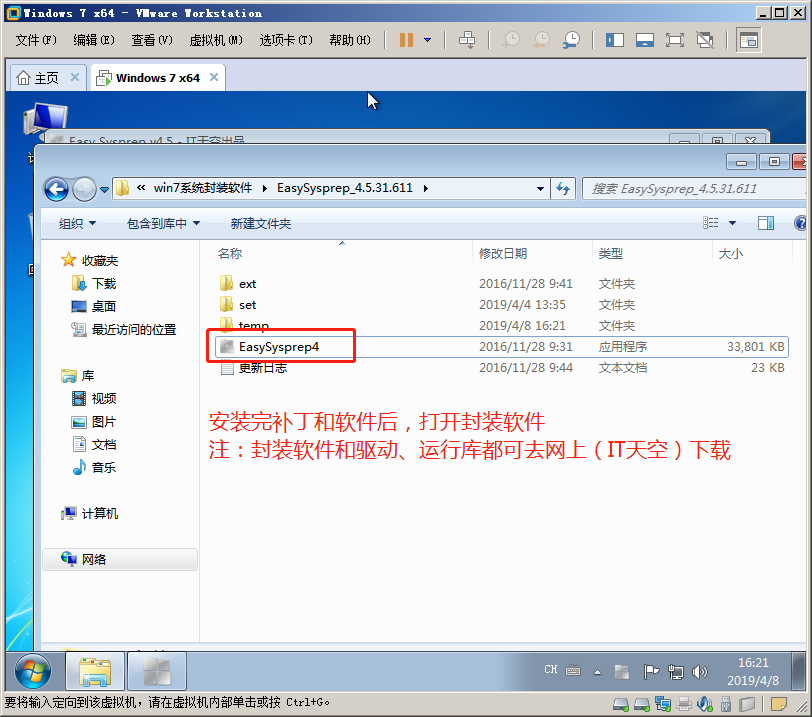Show hidden tray icons arrow

(x=597, y=672)
